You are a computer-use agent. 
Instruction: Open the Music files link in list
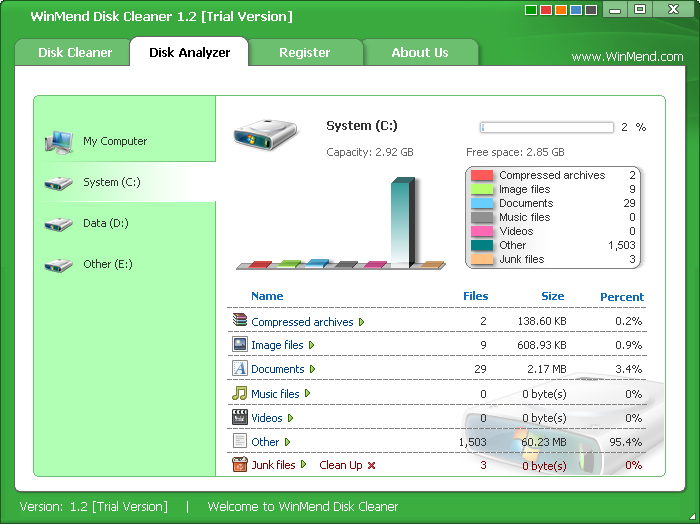pos(275,394)
